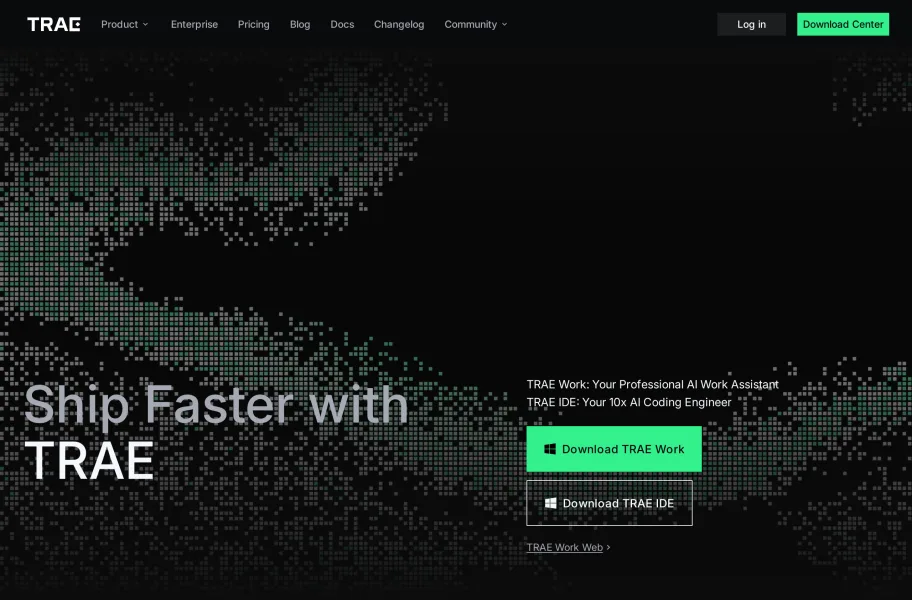
Task: View the Changelog page
Action: (399, 24)
